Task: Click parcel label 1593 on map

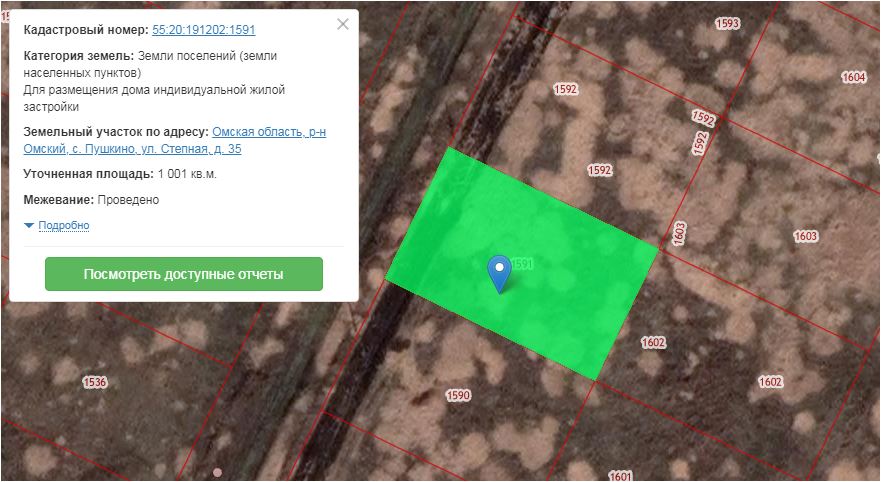Action: point(727,24)
